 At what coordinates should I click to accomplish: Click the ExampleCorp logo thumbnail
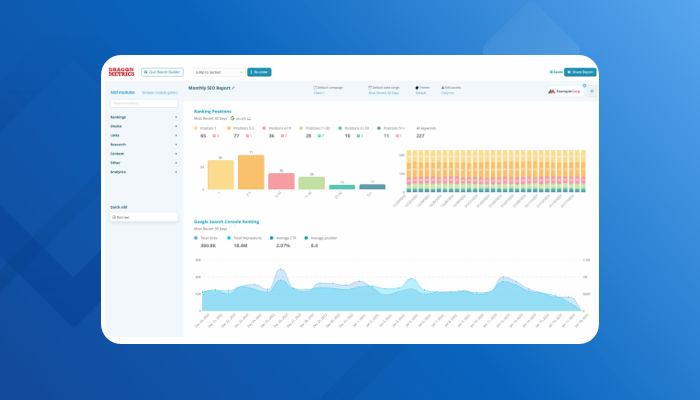(x=564, y=91)
